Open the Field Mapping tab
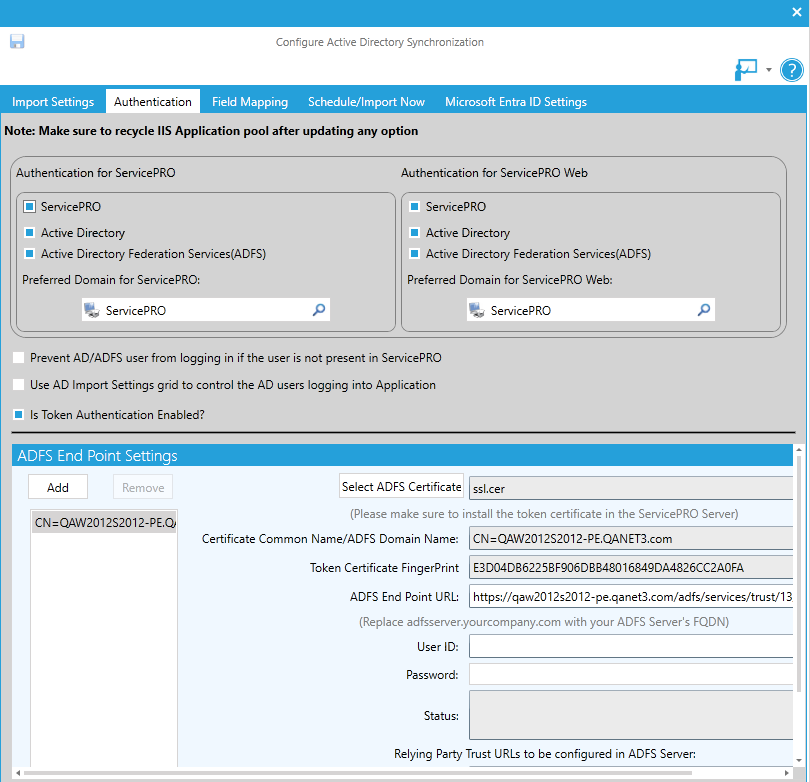Viewport: 810px width, 782px height. point(250,102)
